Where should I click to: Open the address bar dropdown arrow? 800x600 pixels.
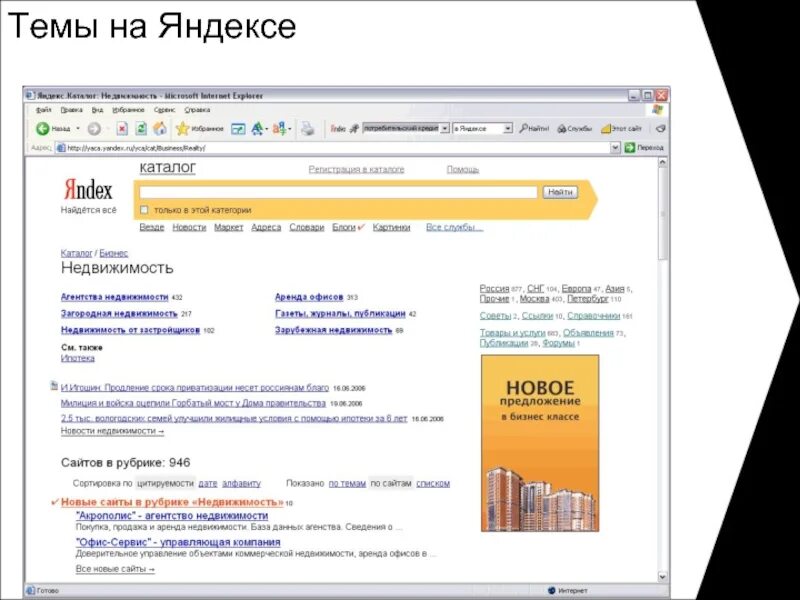[x=615, y=147]
